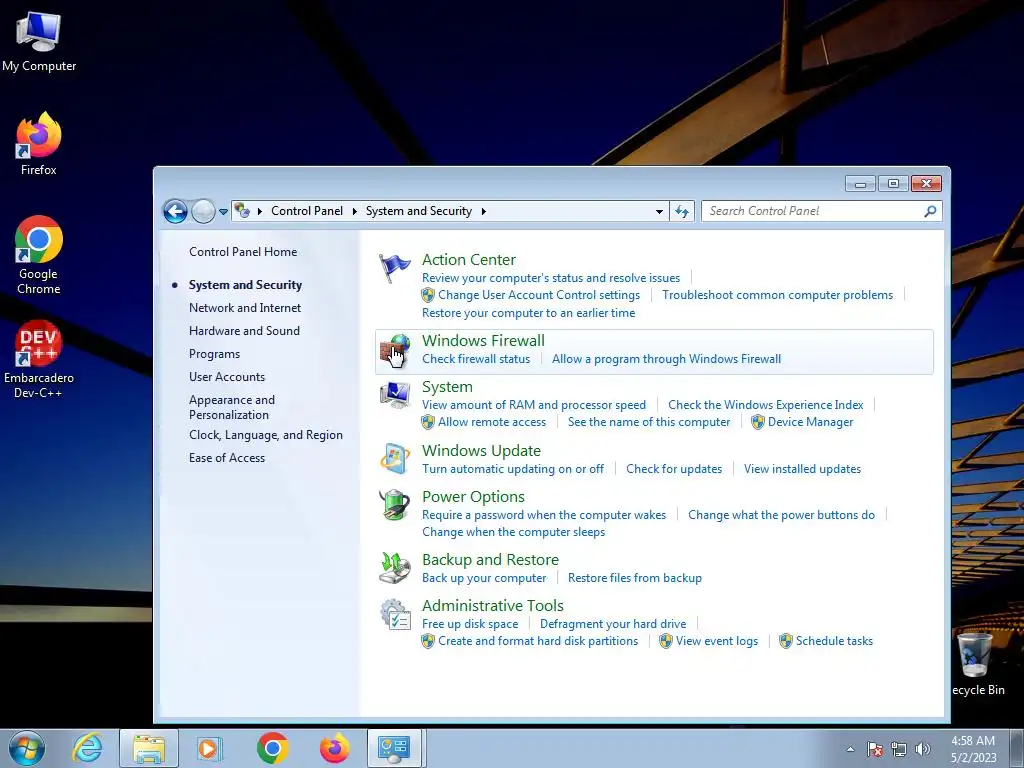Launch Firefox from the taskbar
The image size is (1024, 768).
334,748
